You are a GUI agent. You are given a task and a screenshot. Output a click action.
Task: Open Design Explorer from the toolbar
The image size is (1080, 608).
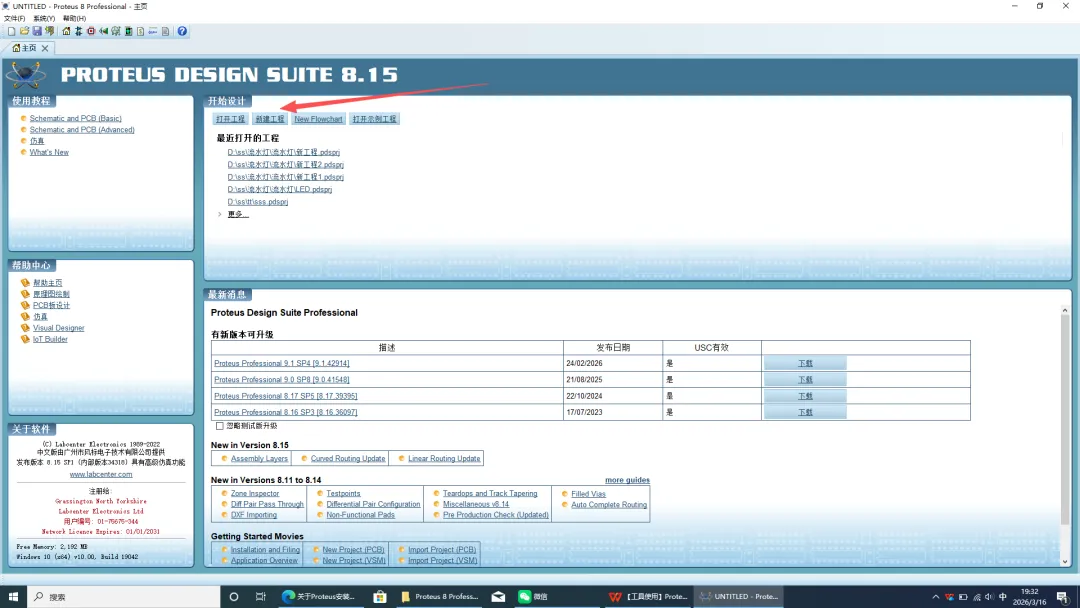(x=128, y=31)
